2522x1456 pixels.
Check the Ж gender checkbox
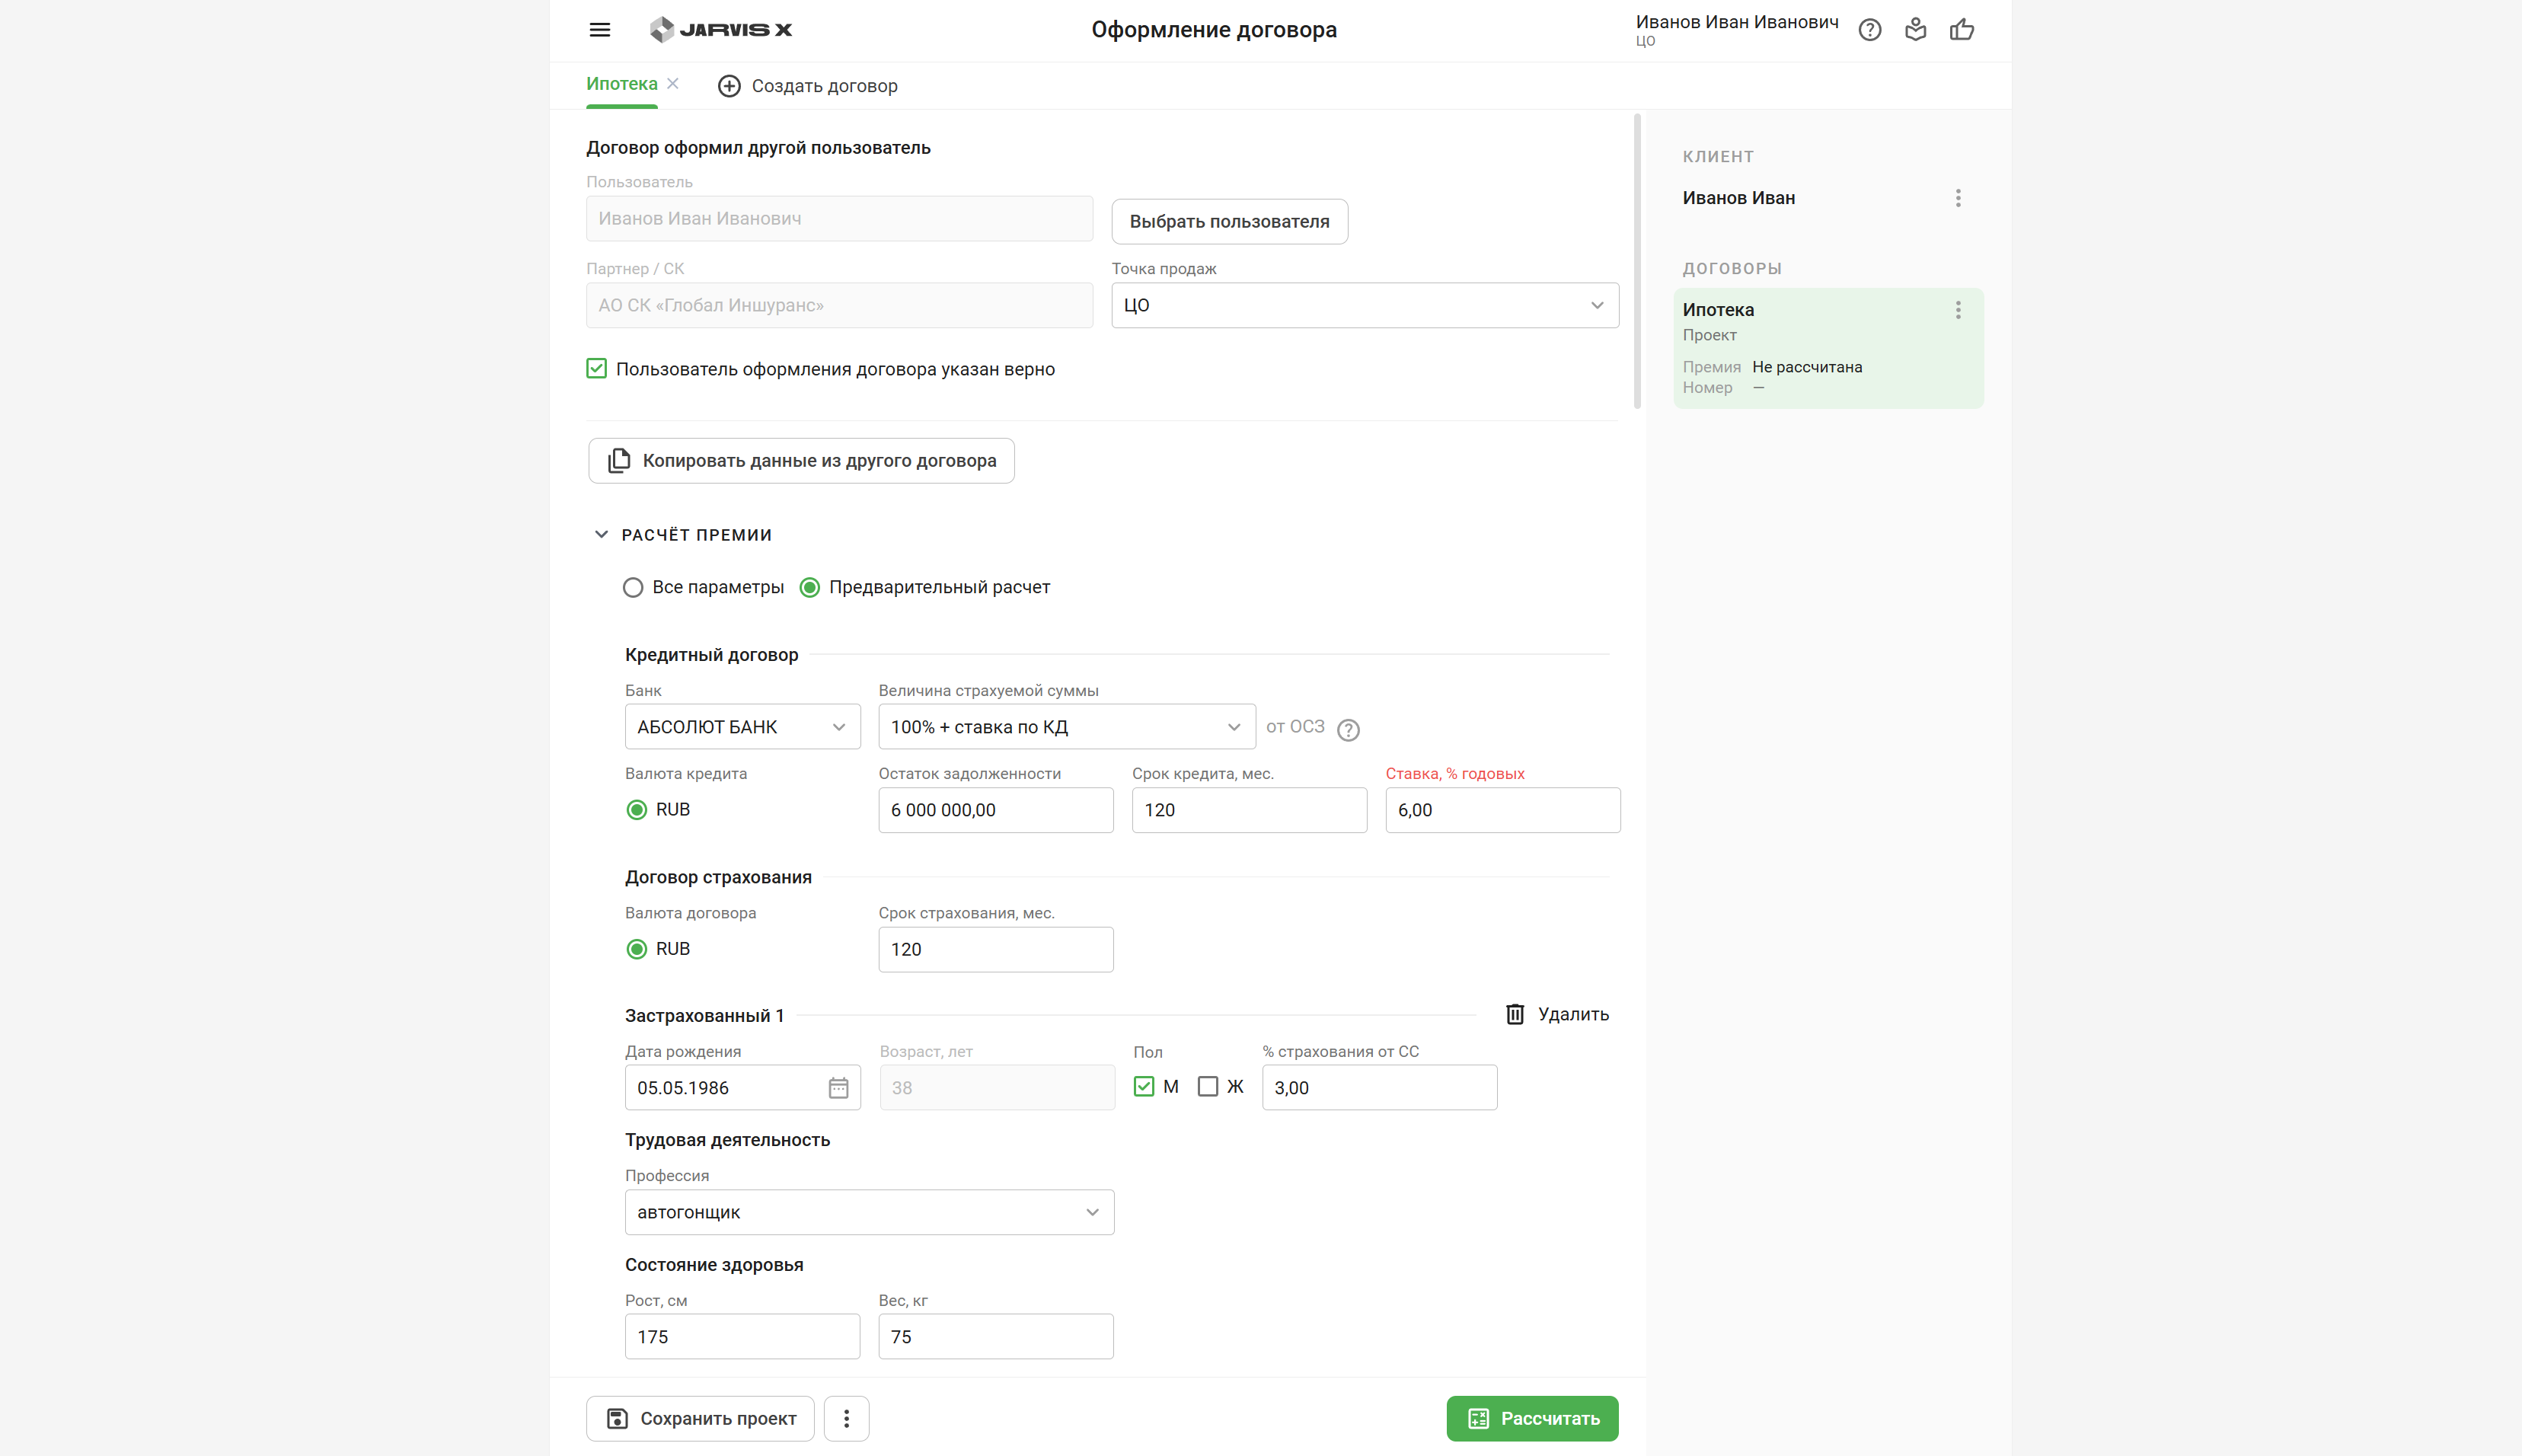1209,1086
